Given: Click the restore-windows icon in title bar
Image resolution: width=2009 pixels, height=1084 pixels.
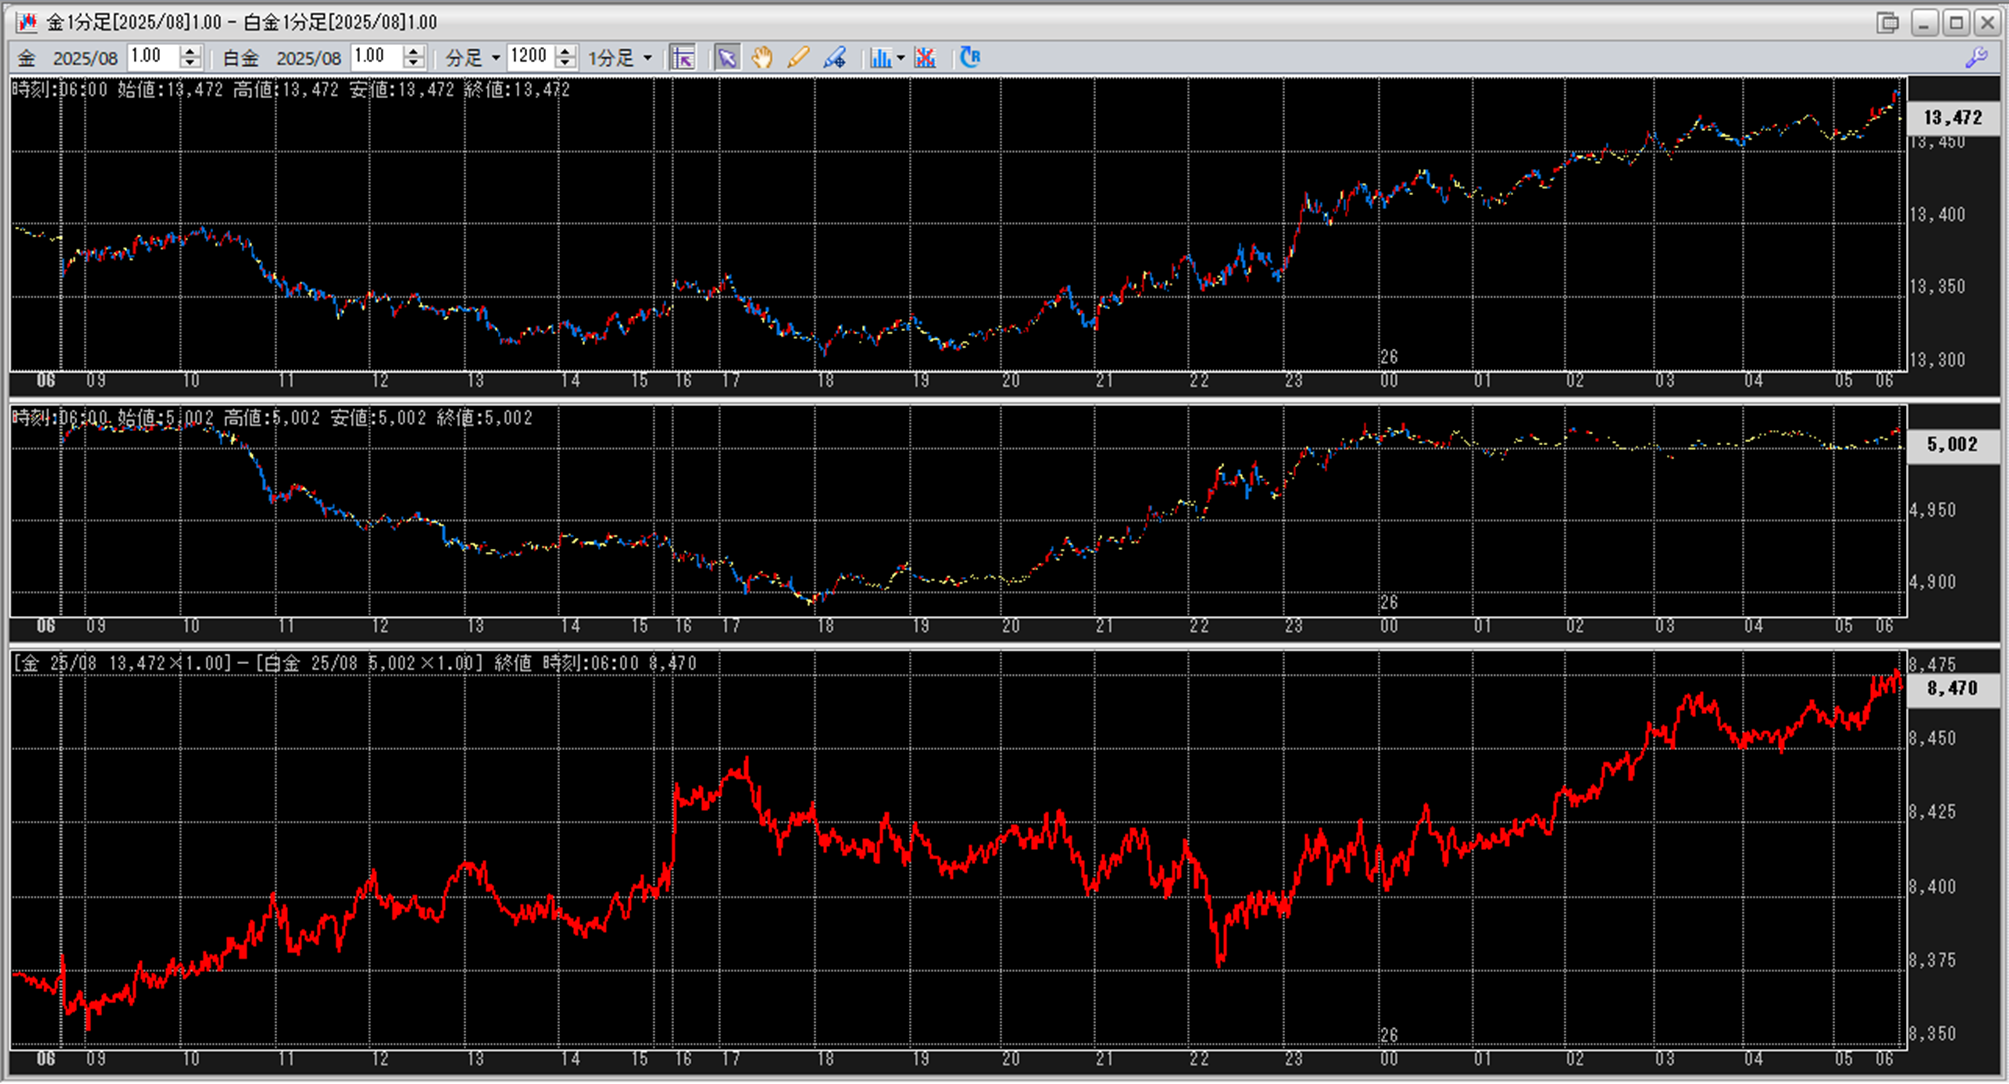Looking at the screenshot, I should 1888,22.
